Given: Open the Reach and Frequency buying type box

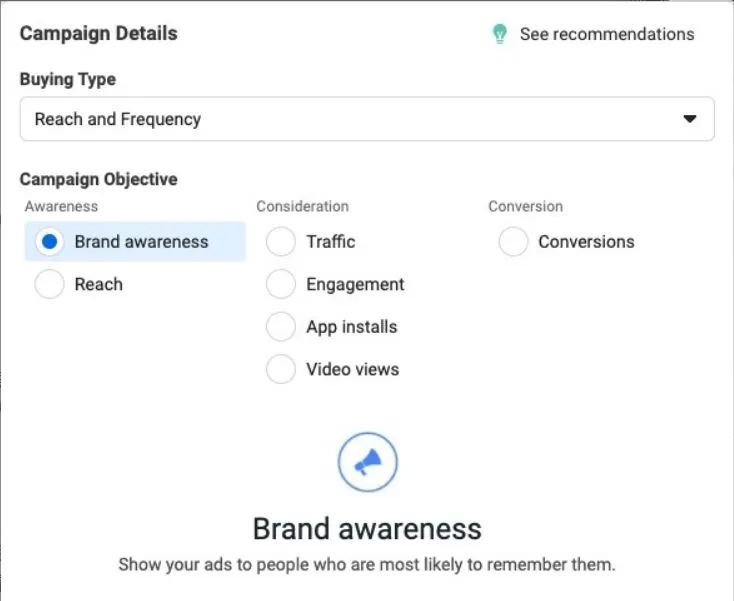Looking at the screenshot, I should (350, 119).
